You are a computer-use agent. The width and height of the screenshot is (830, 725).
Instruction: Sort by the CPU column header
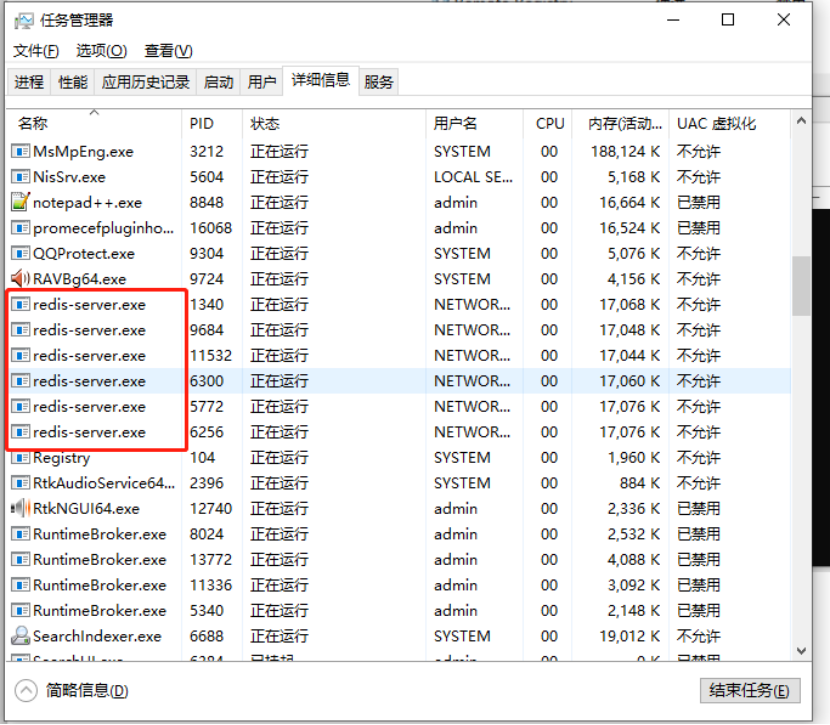pyautogui.click(x=548, y=123)
